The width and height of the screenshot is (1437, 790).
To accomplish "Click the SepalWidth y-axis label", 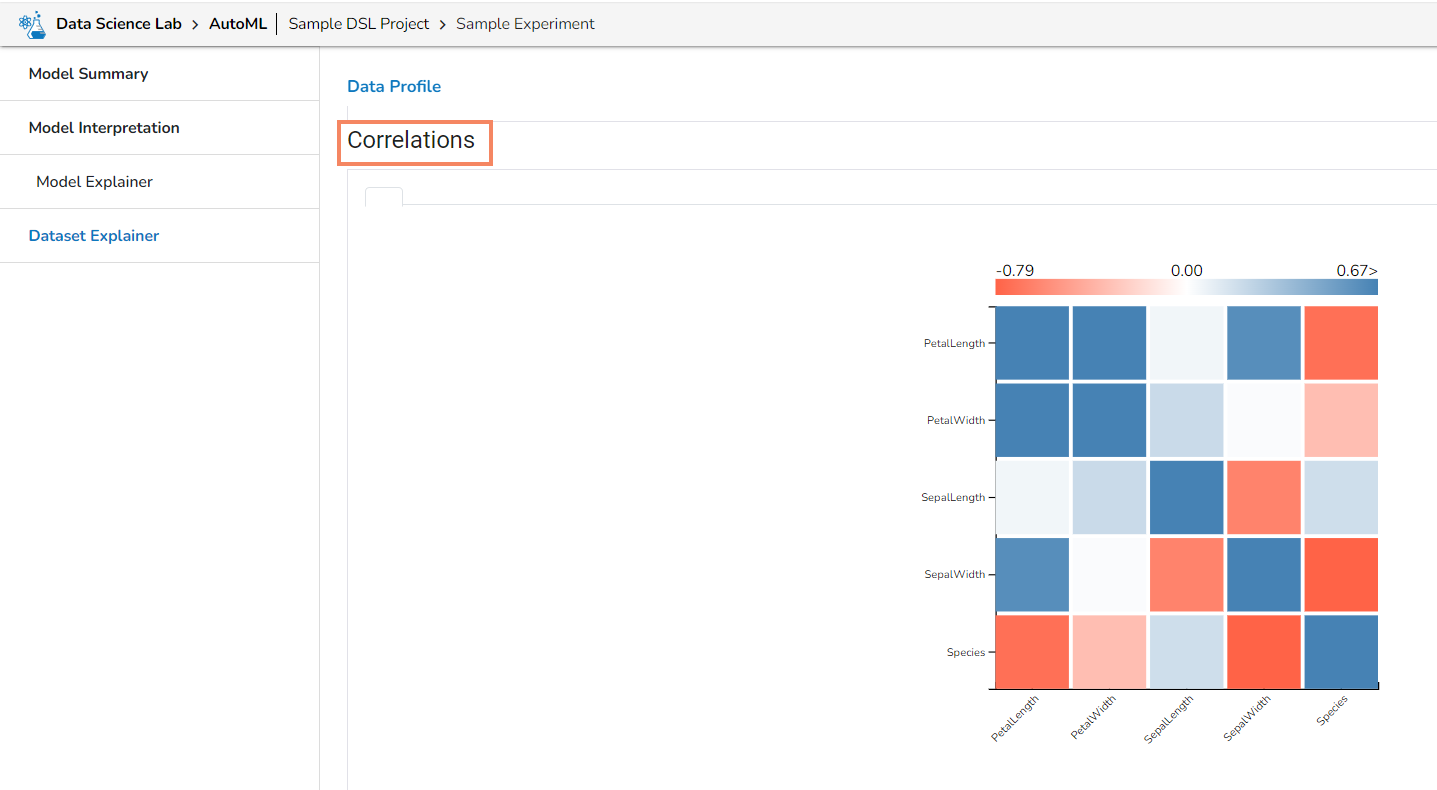I will pyautogui.click(x=954, y=575).
